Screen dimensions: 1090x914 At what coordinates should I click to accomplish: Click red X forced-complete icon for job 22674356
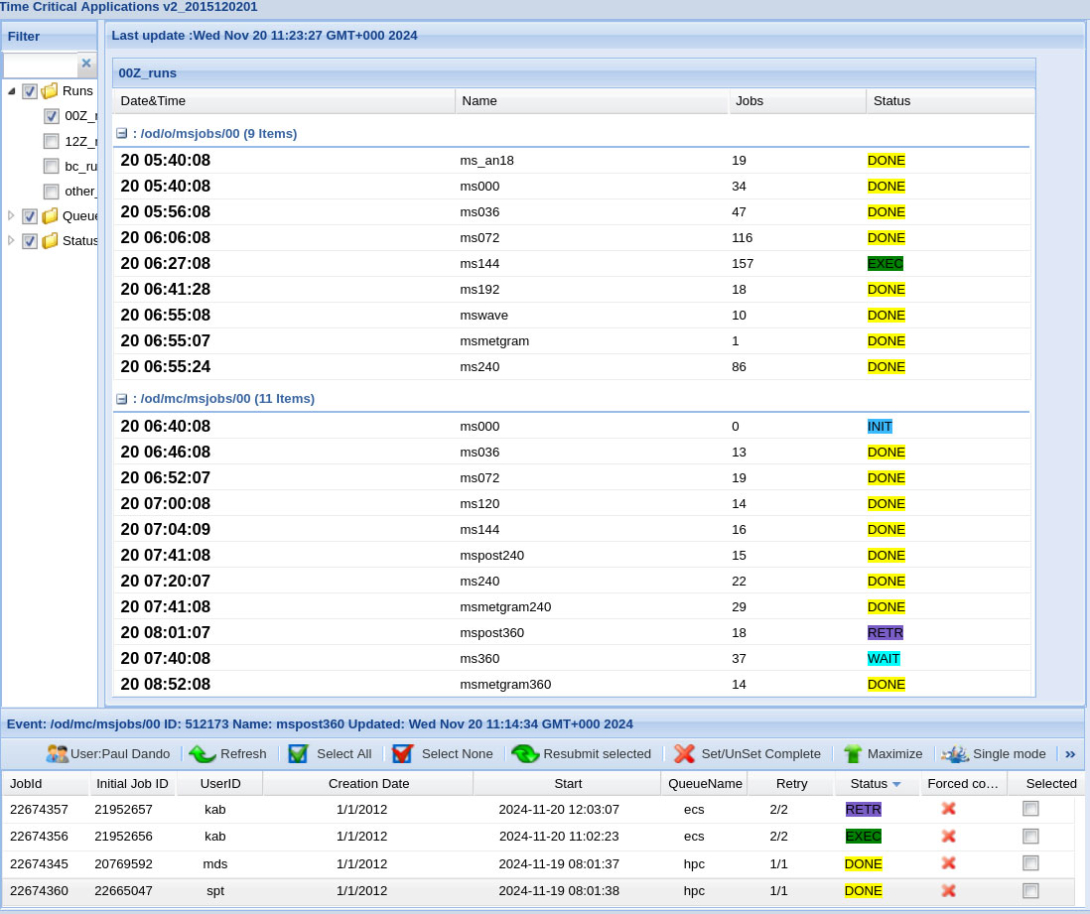[x=948, y=835]
